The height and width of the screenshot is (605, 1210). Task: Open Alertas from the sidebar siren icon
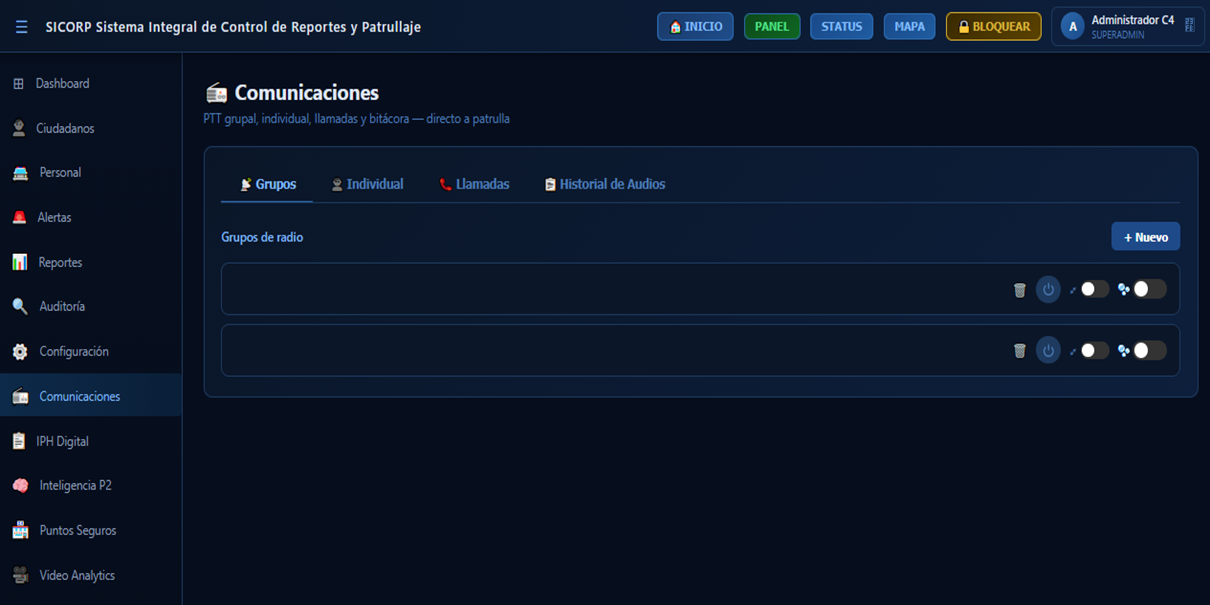[x=19, y=217]
